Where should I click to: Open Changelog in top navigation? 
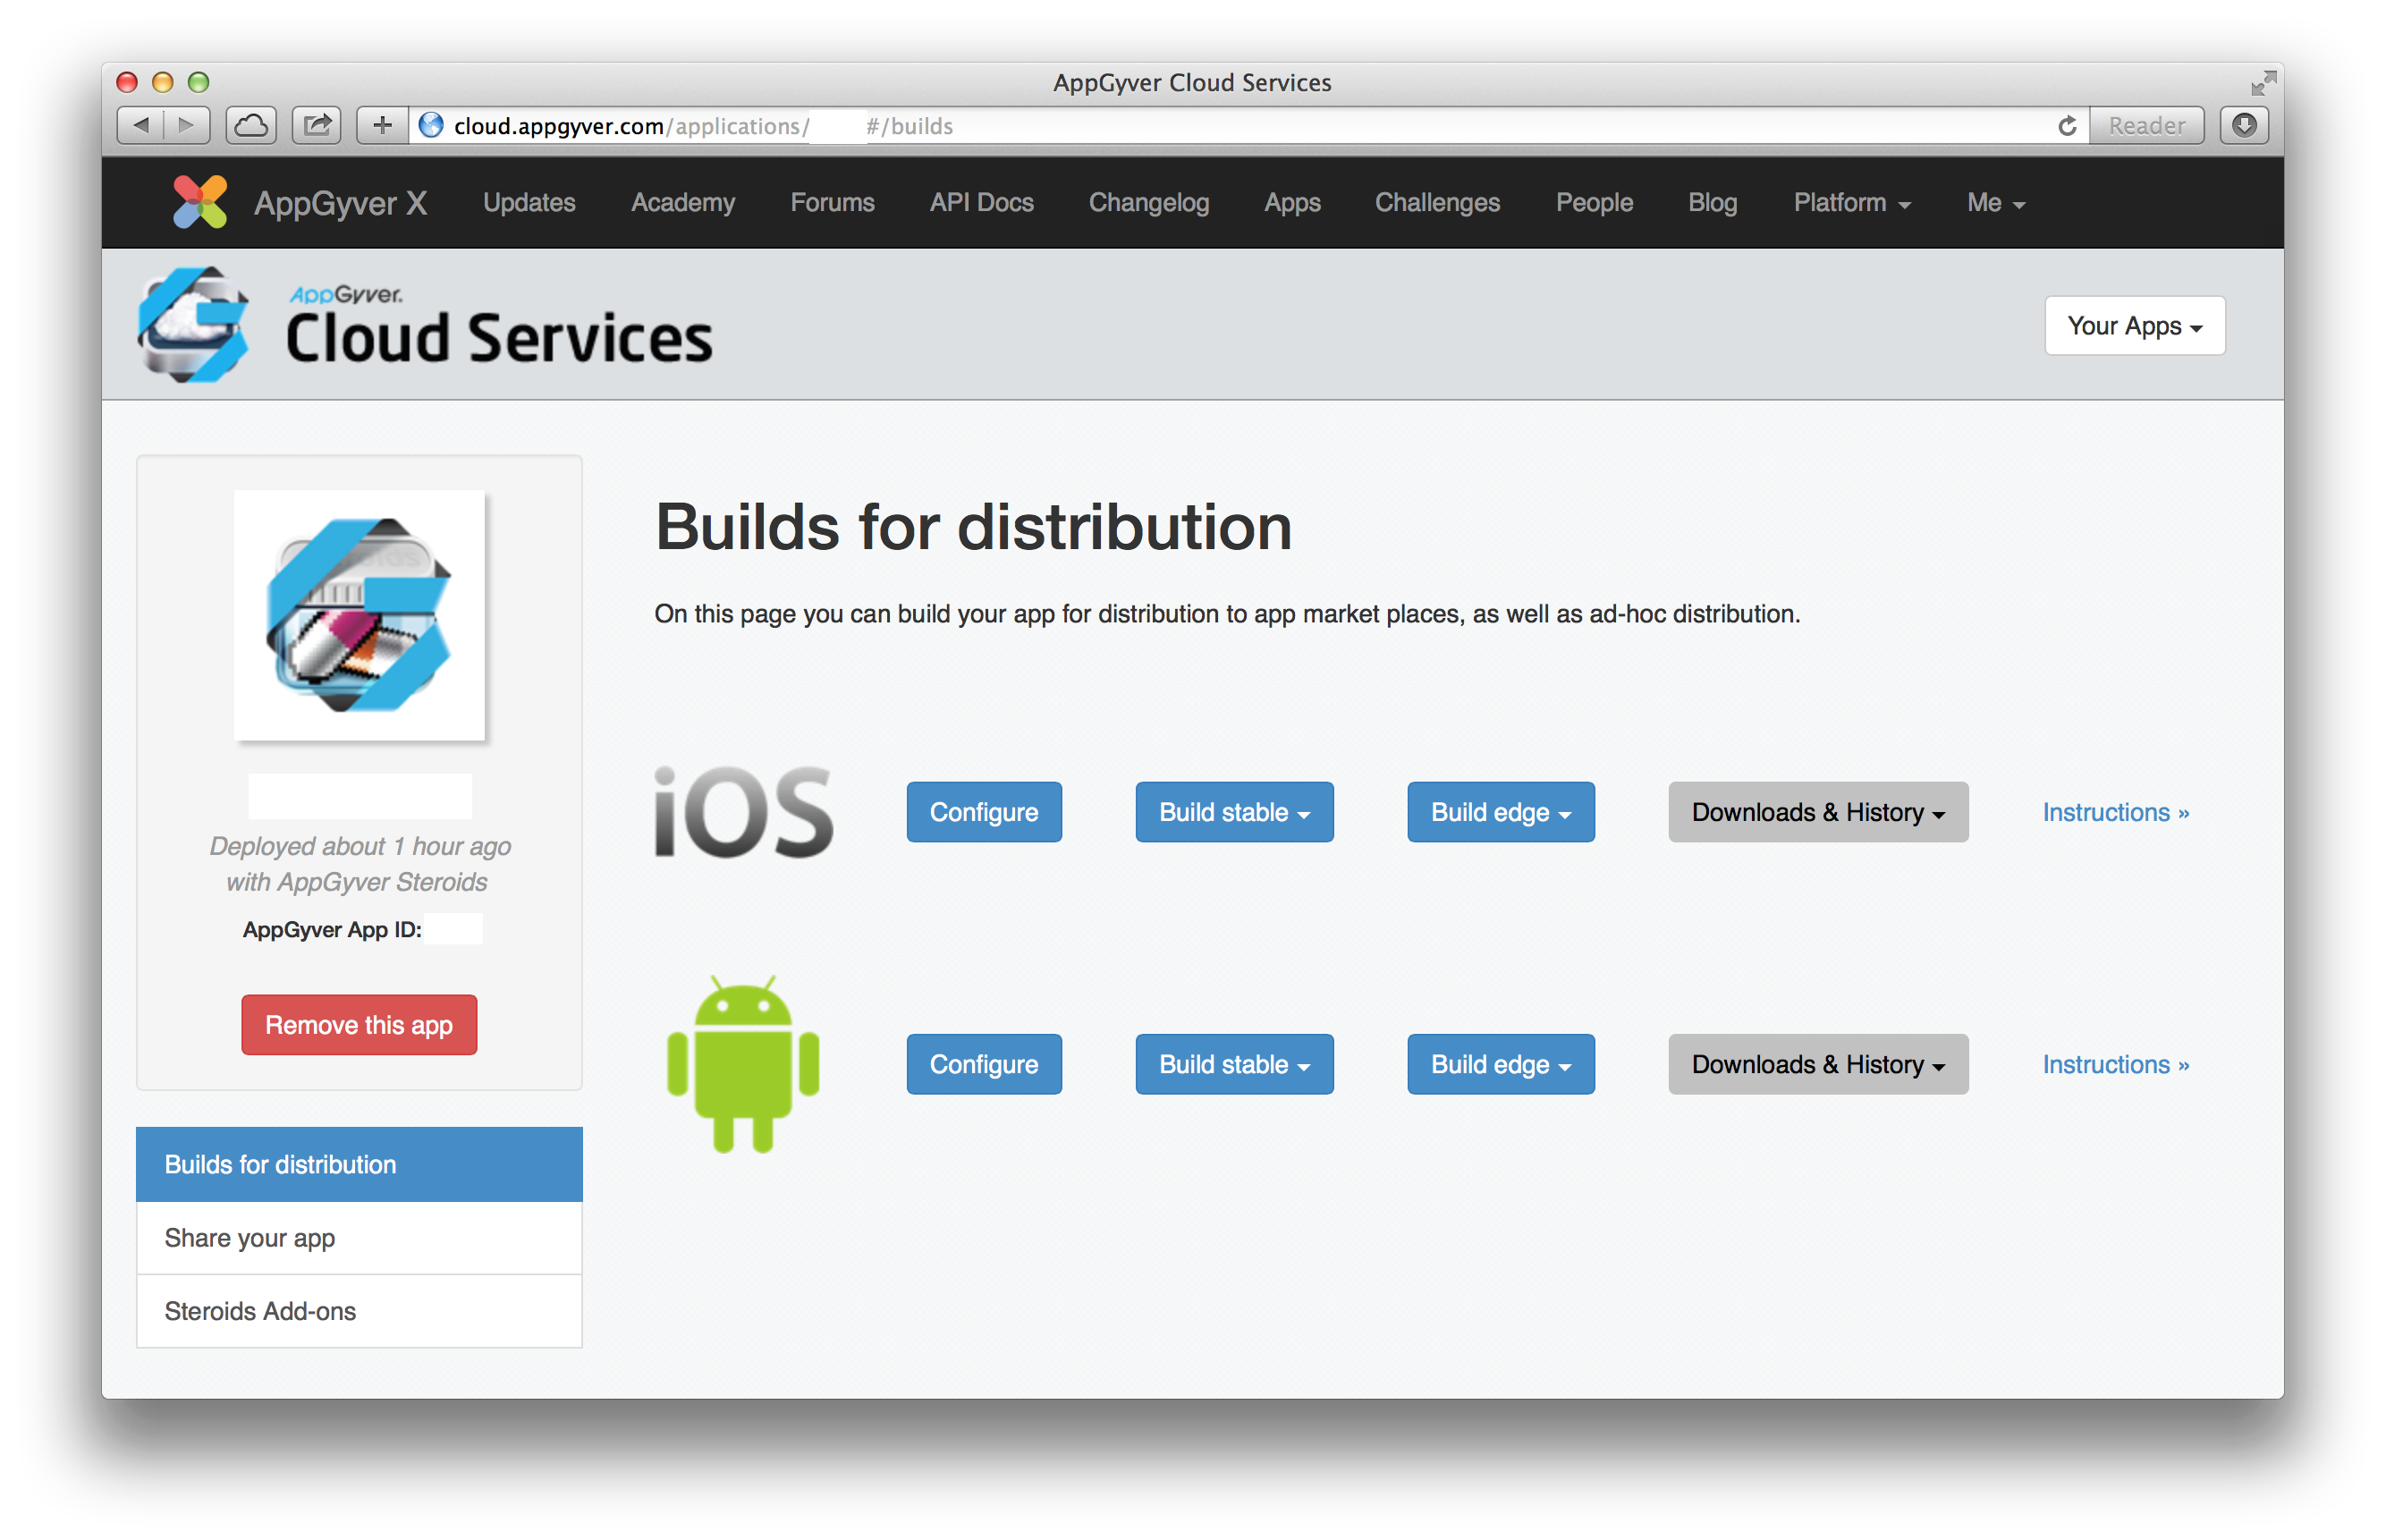coord(1149,202)
